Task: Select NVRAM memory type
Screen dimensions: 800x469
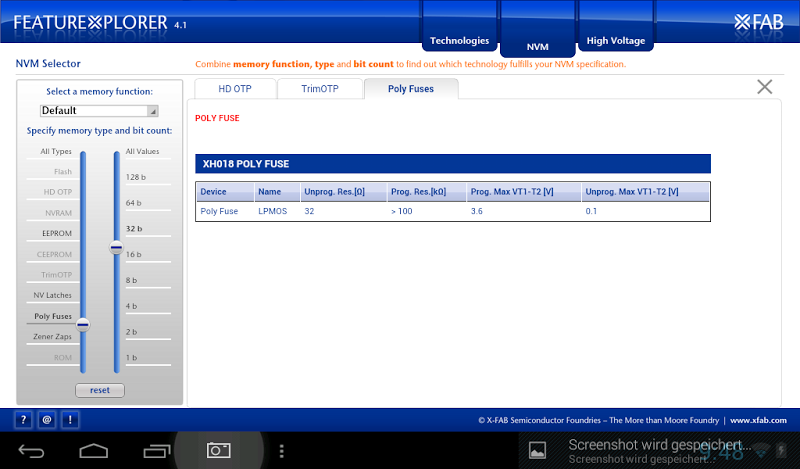Action: [58, 213]
